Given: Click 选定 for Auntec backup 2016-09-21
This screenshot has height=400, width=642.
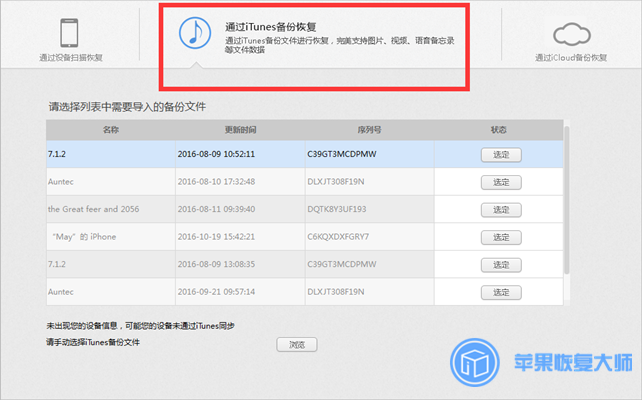Looking at the screenshot, I should (501, 292).
